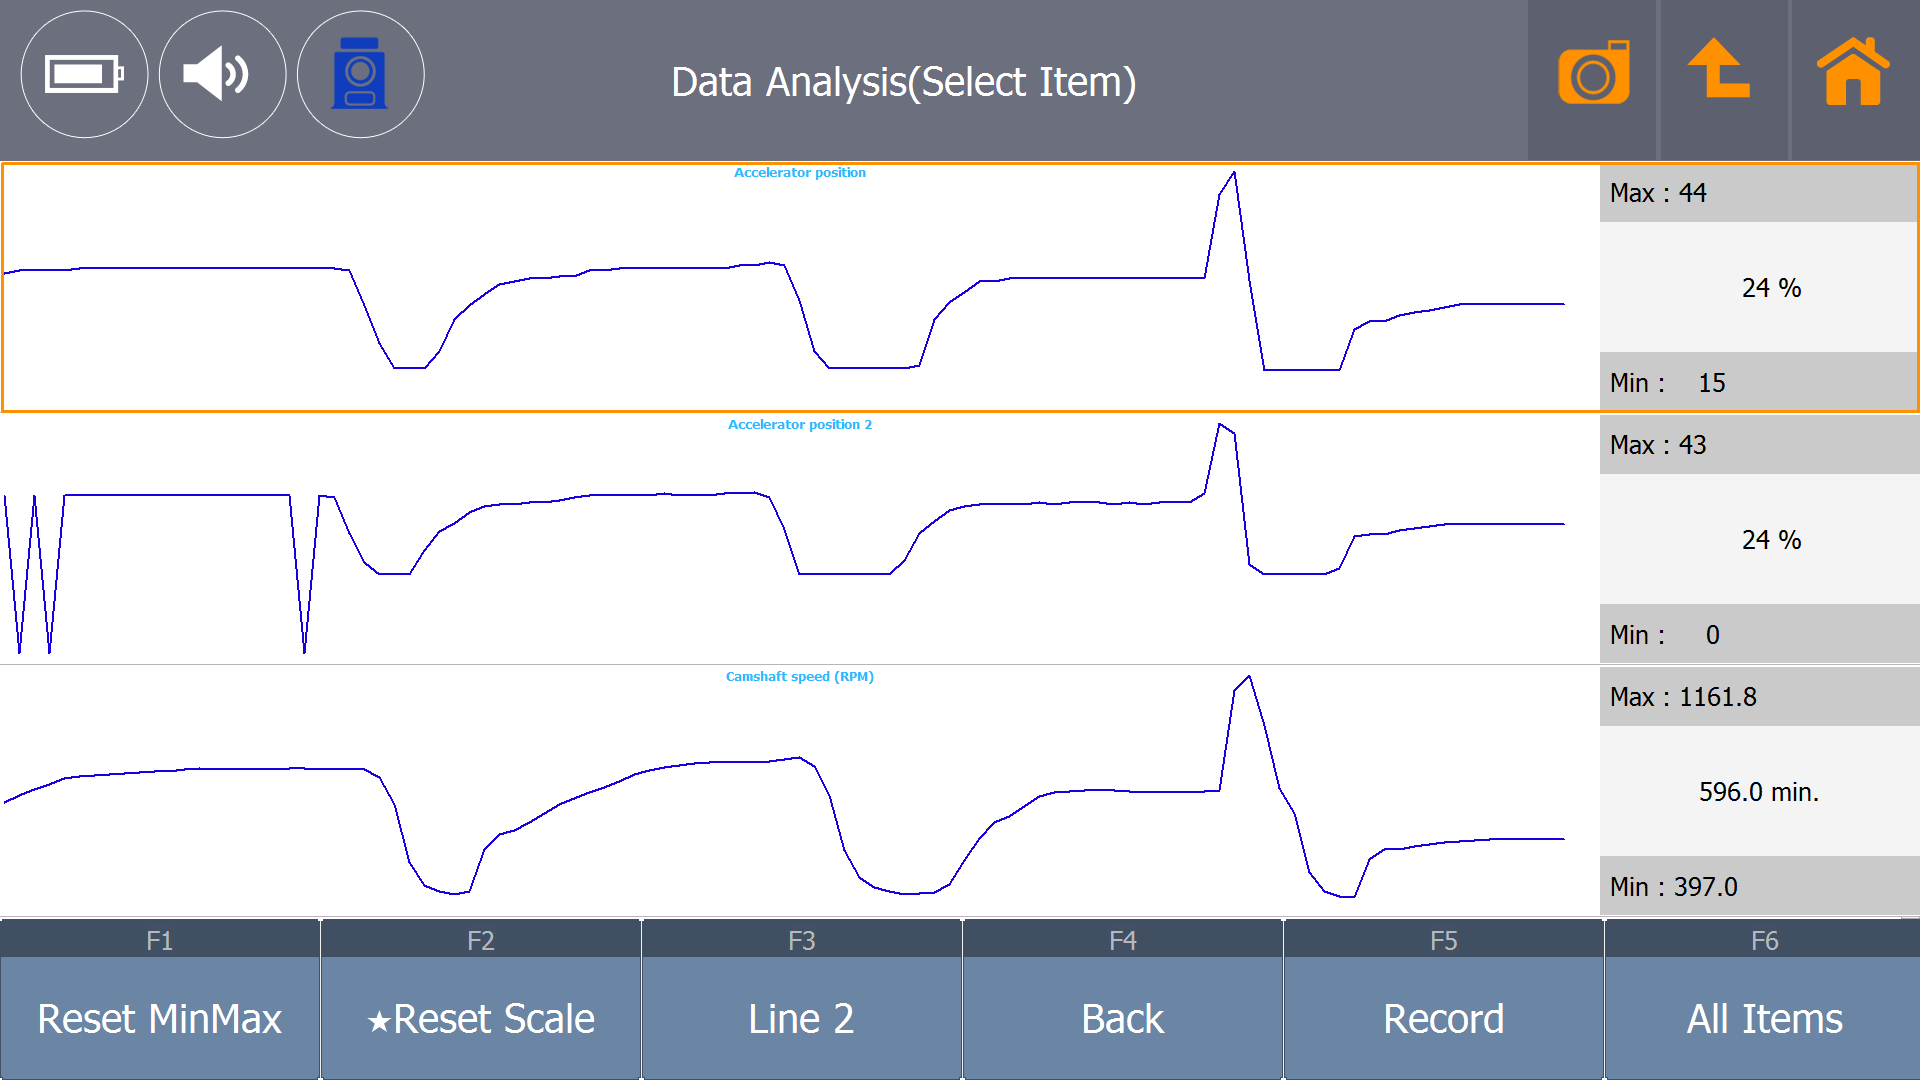Click the Accelerator position 24 % value

coord(1770,288)
